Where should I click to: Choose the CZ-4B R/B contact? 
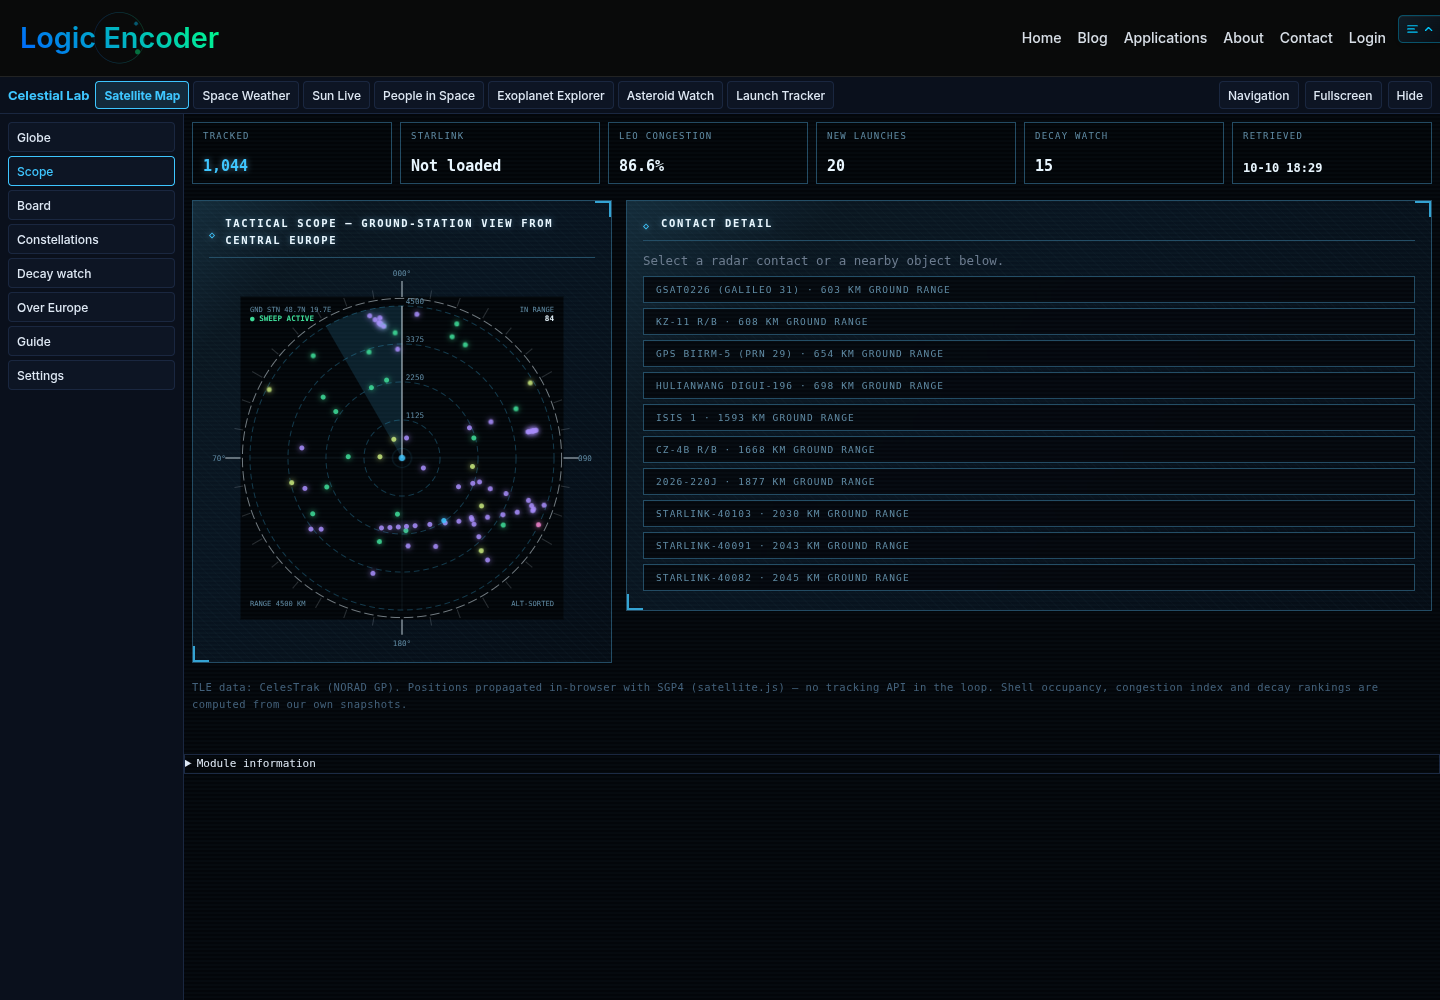coord(1028,449)
